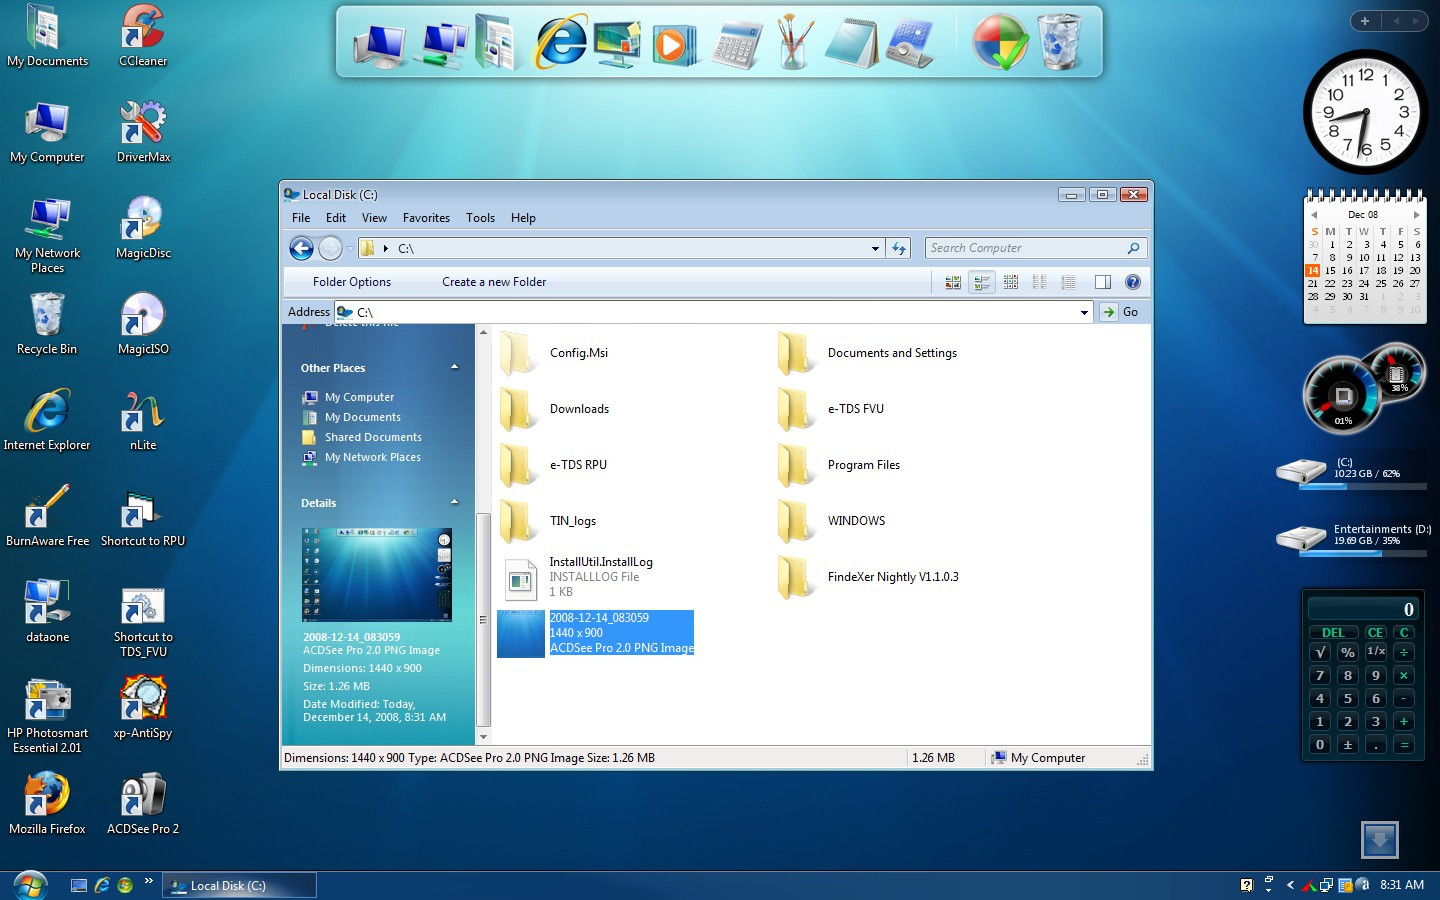1440x900 pixels.
Task: Open Explorer help with the blue question icon
Action: pos(1132,282)
